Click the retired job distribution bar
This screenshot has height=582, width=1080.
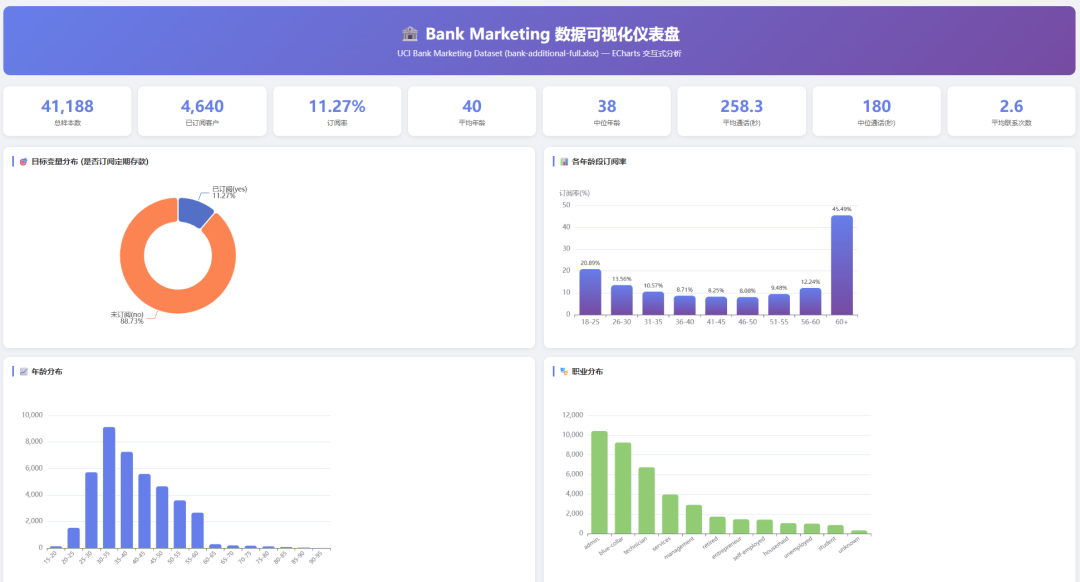[718, 526]
